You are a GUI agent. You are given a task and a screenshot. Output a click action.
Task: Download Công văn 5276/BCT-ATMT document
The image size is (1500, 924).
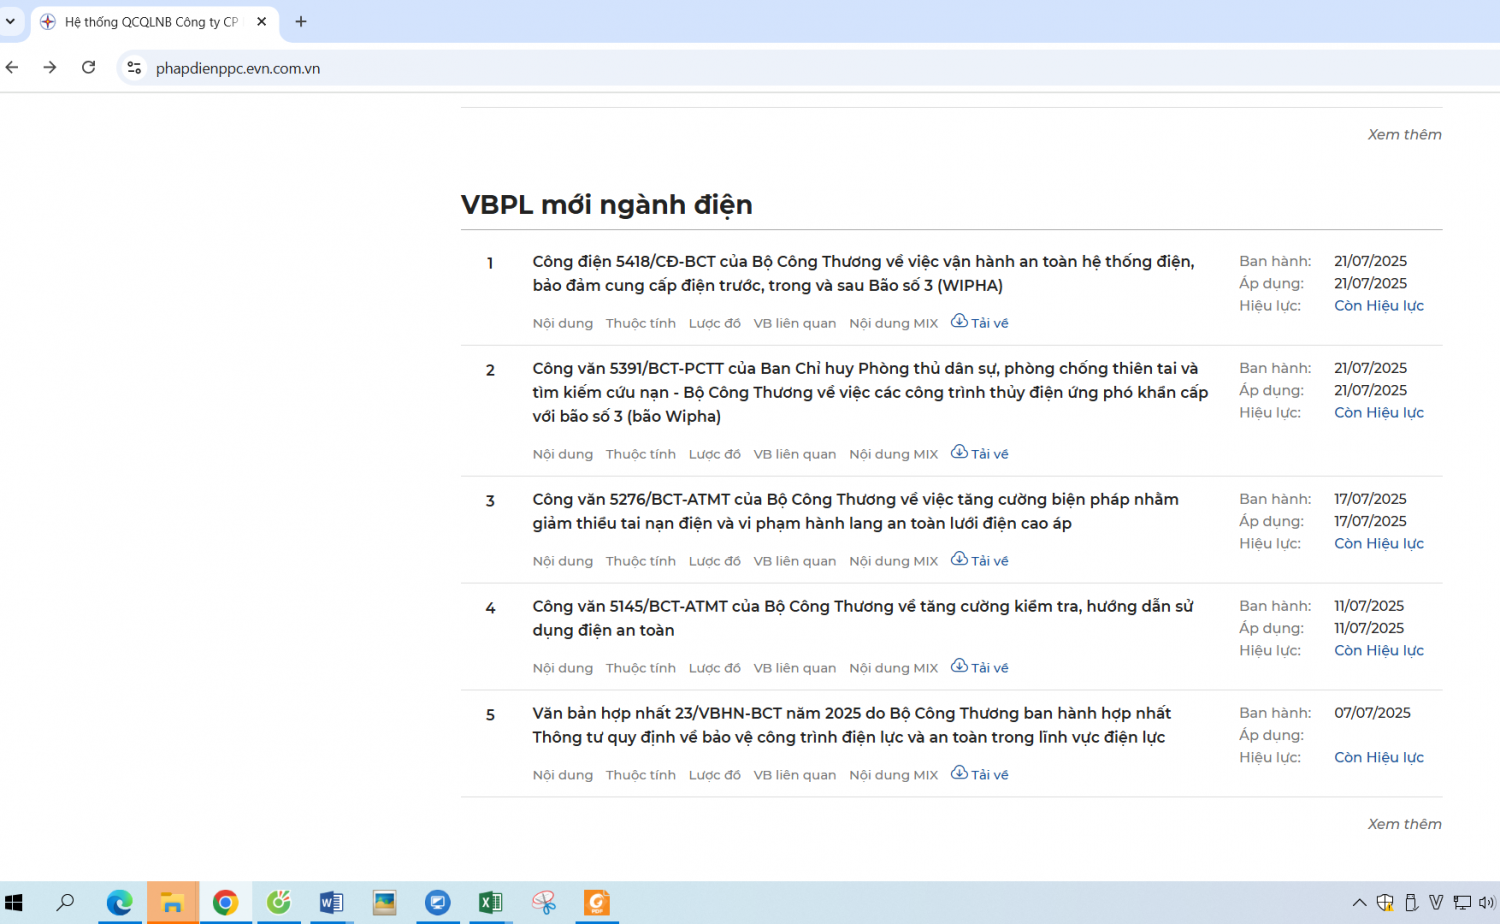click(x=979, y=560)
